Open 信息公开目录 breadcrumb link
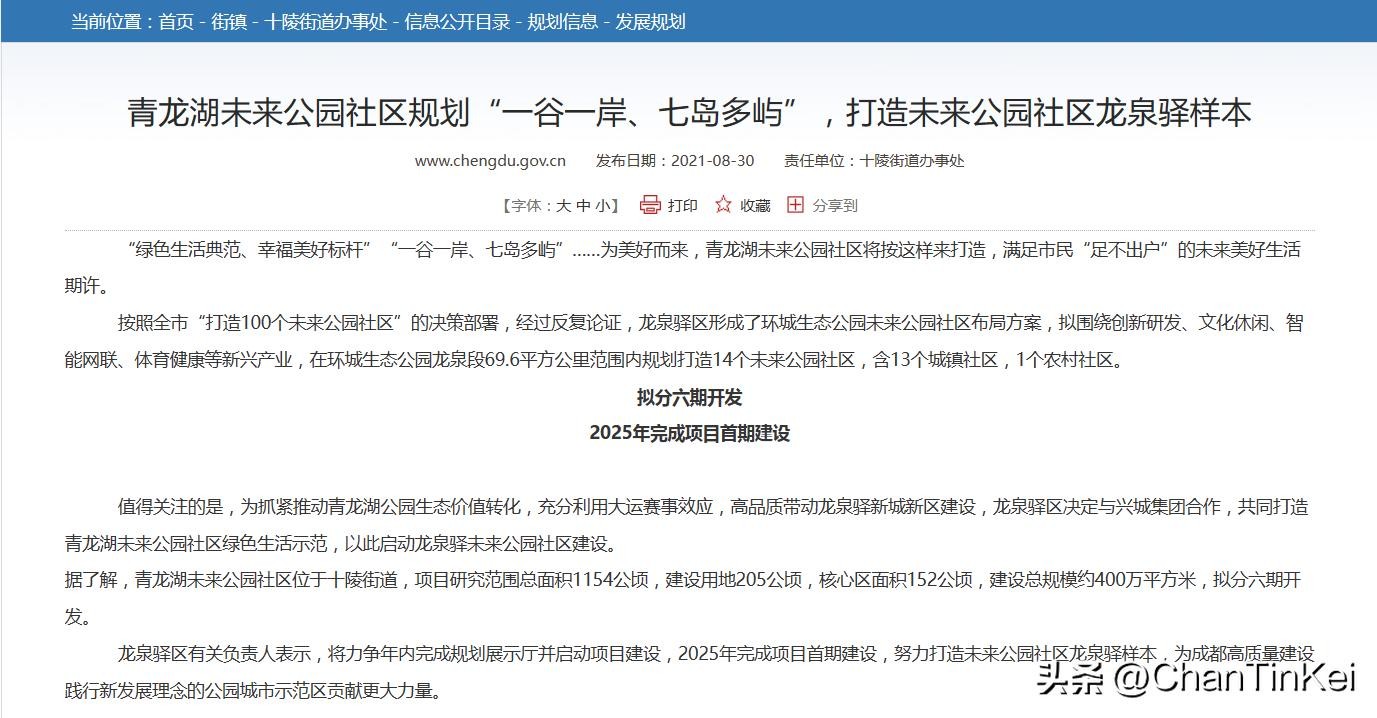Screen dimensions: 1377x718 [457, 21]
